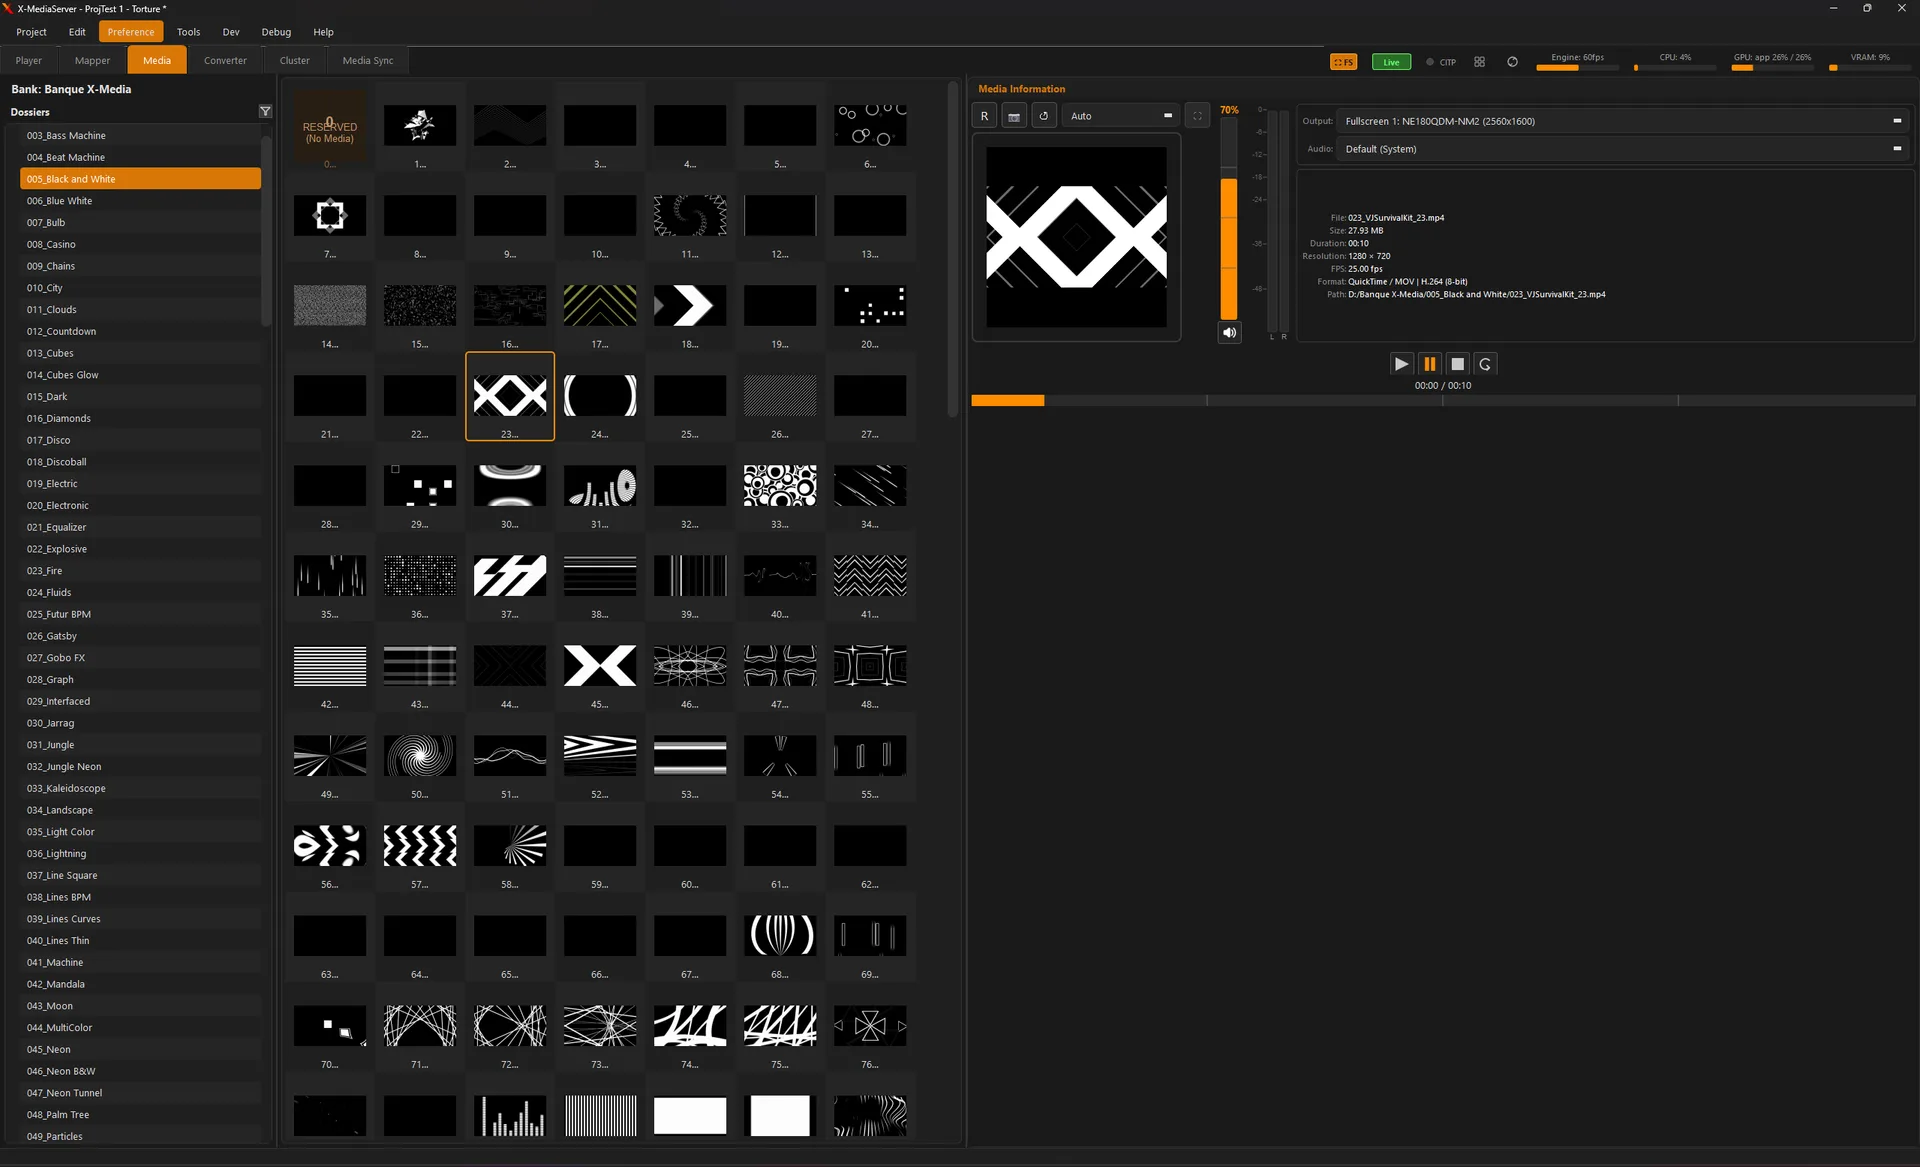
Task: Toggle the loop playback icon
Action: click(x=1485, y=364)
